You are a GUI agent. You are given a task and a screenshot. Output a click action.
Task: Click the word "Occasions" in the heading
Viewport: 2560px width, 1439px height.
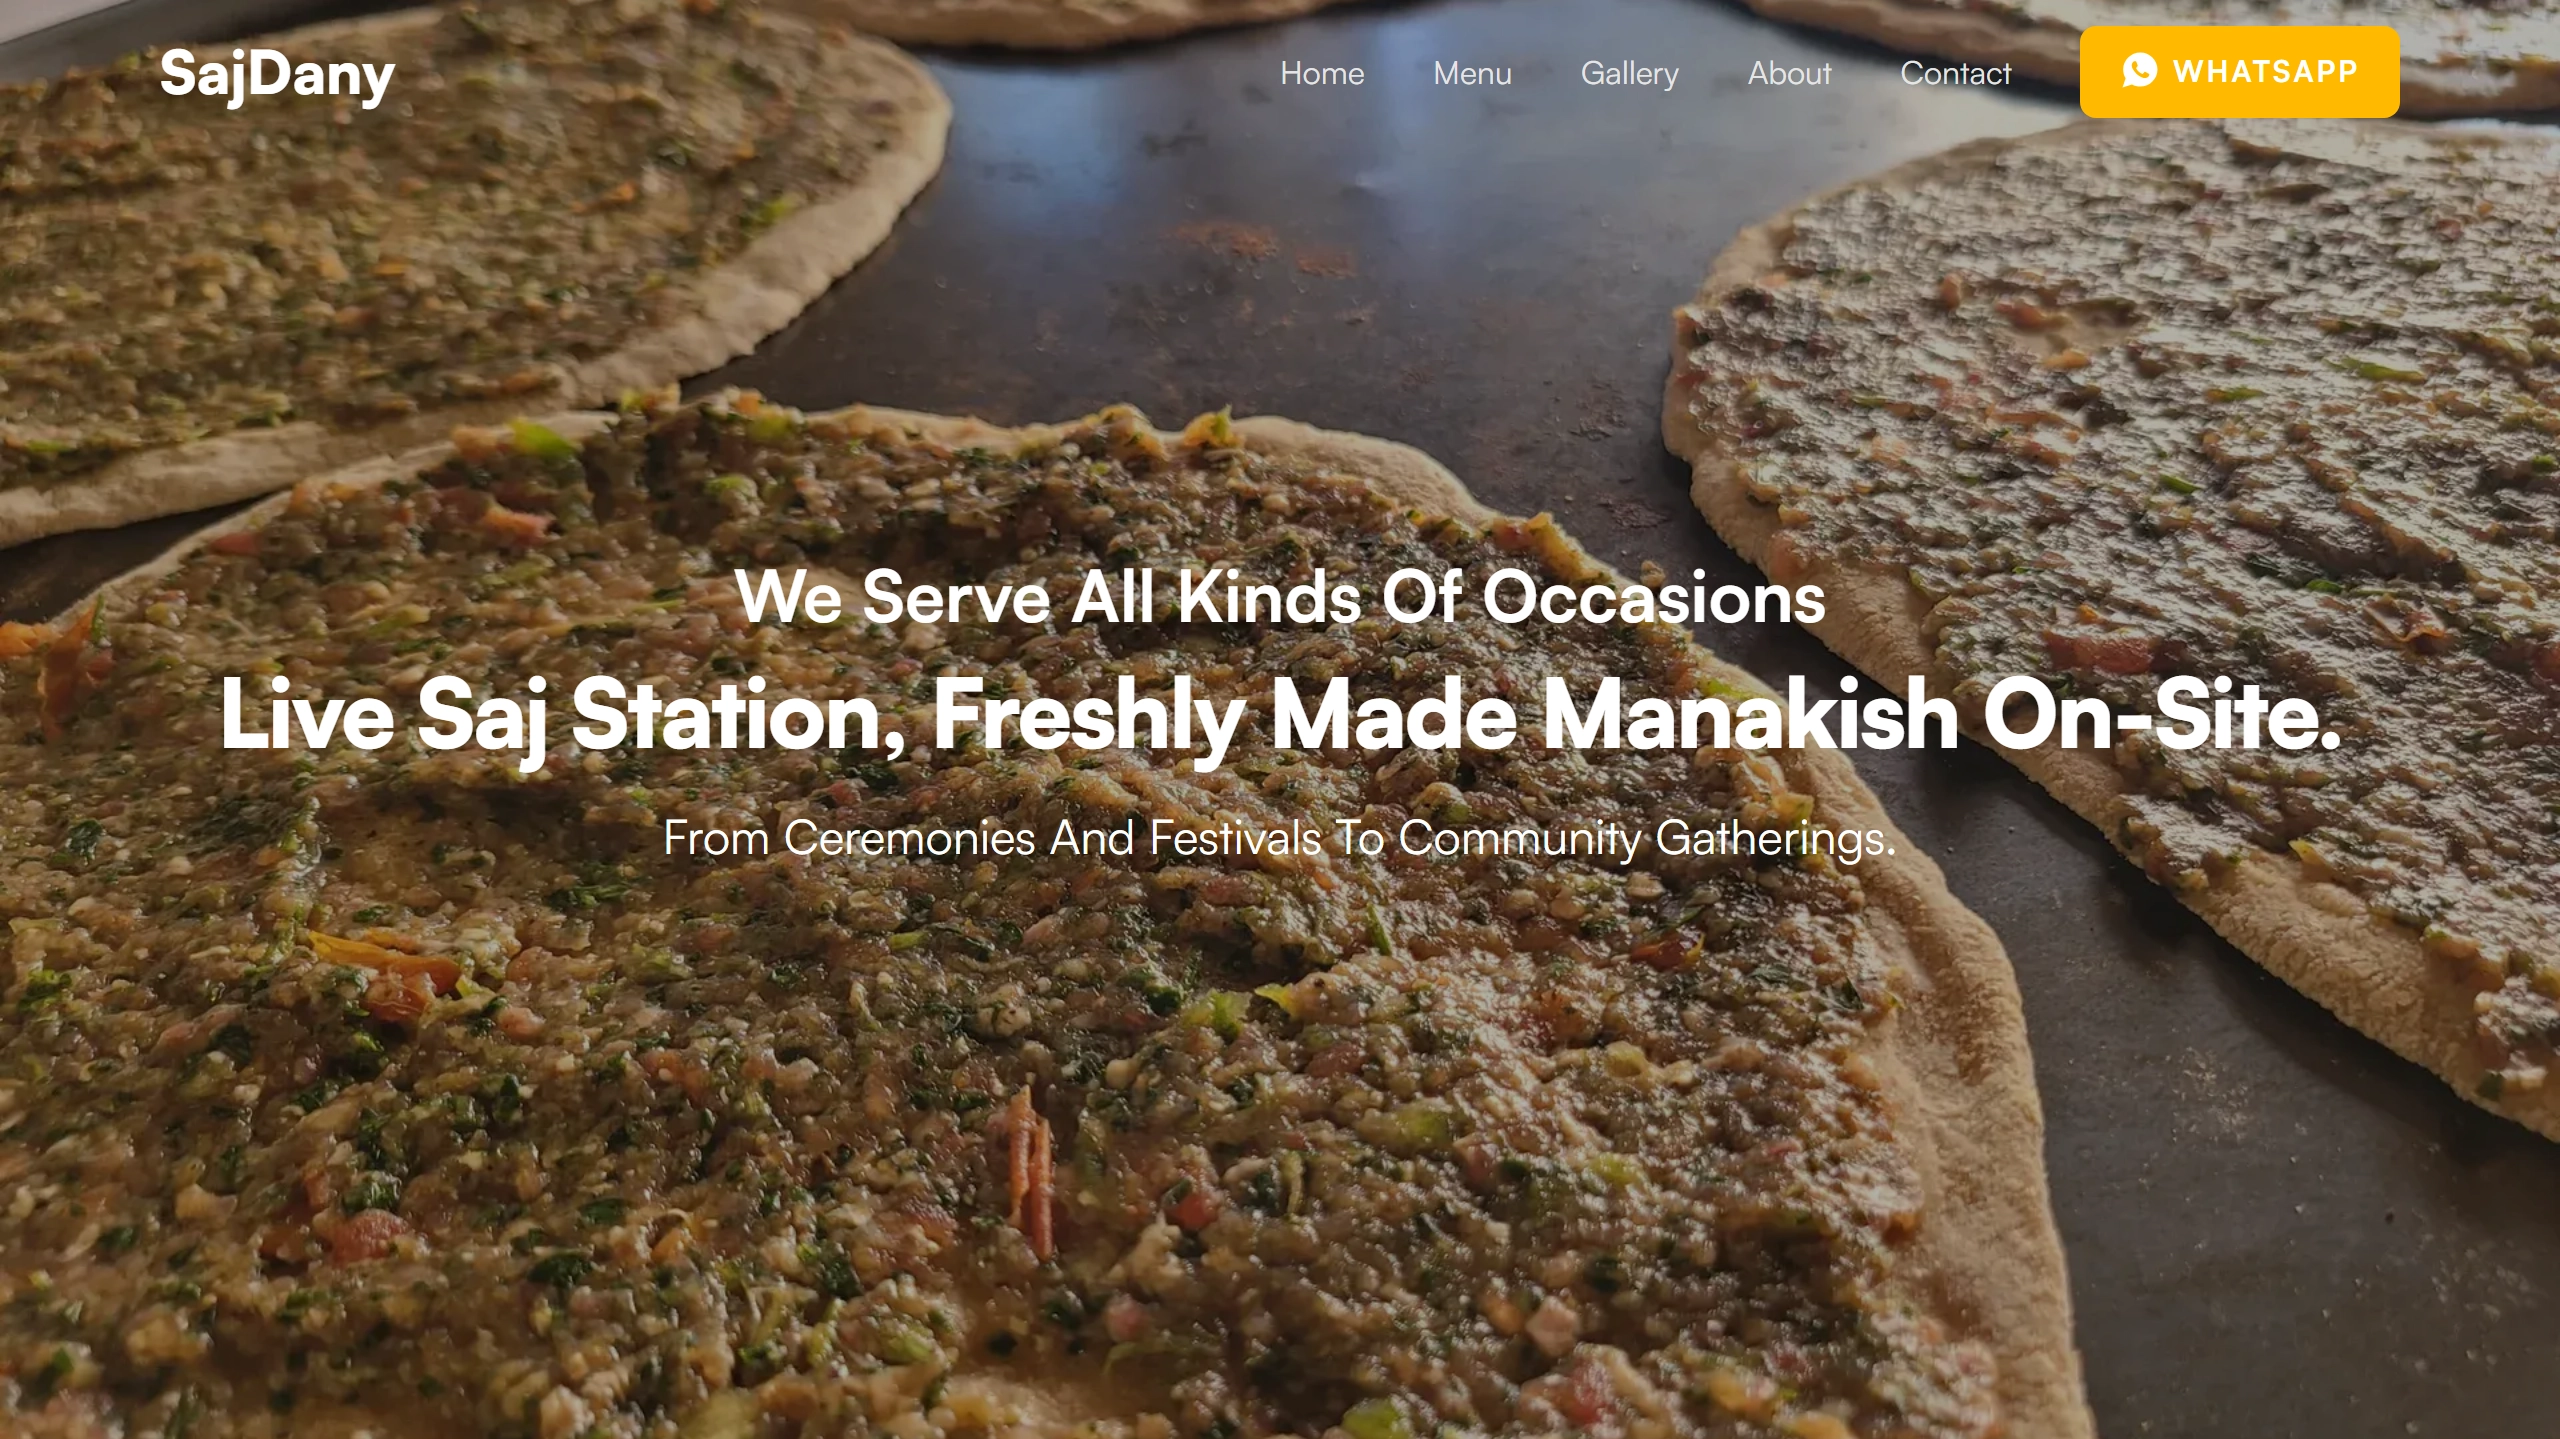point(1654,597)
